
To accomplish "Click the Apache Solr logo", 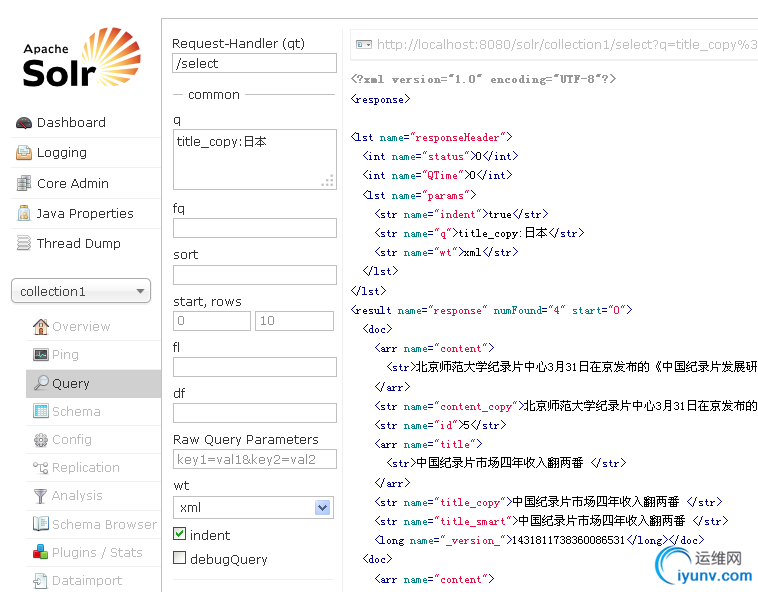I will pyautogui.click(x=82, y=58).
